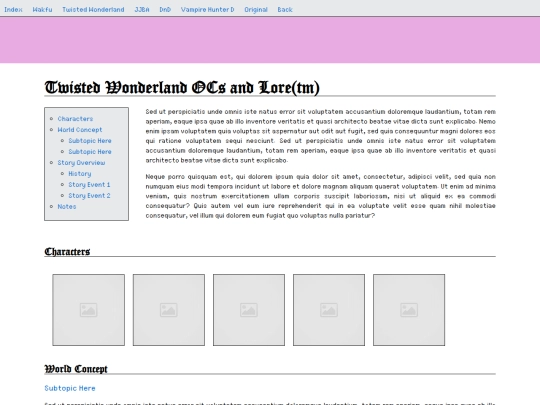Viewport: 540px width, 405px height.
Task: Click the World Concept section heading
Action: (76, 369)
